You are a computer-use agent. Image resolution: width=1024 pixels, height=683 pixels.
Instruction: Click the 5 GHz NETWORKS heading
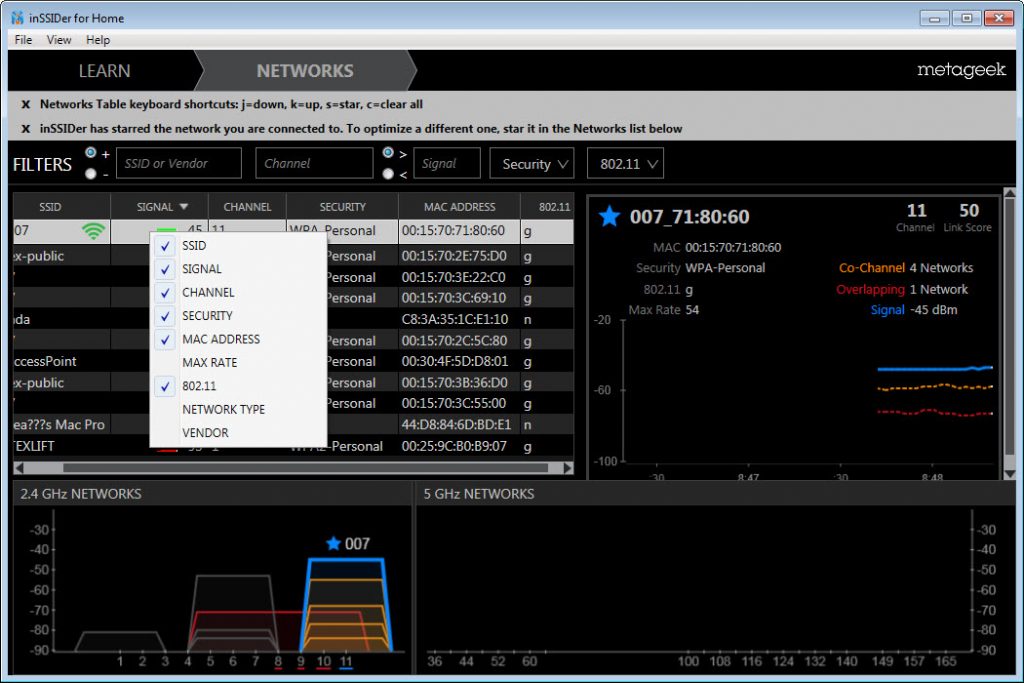[479, 494]
